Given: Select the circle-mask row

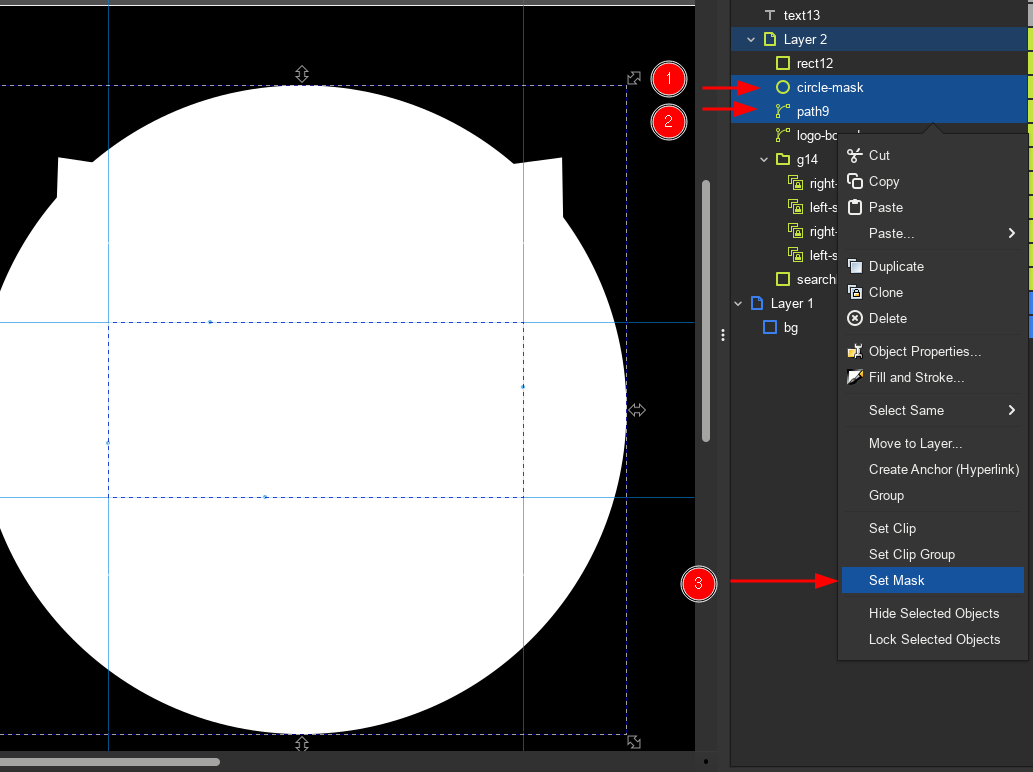Looking at the screenshot, I should (879, 87).
